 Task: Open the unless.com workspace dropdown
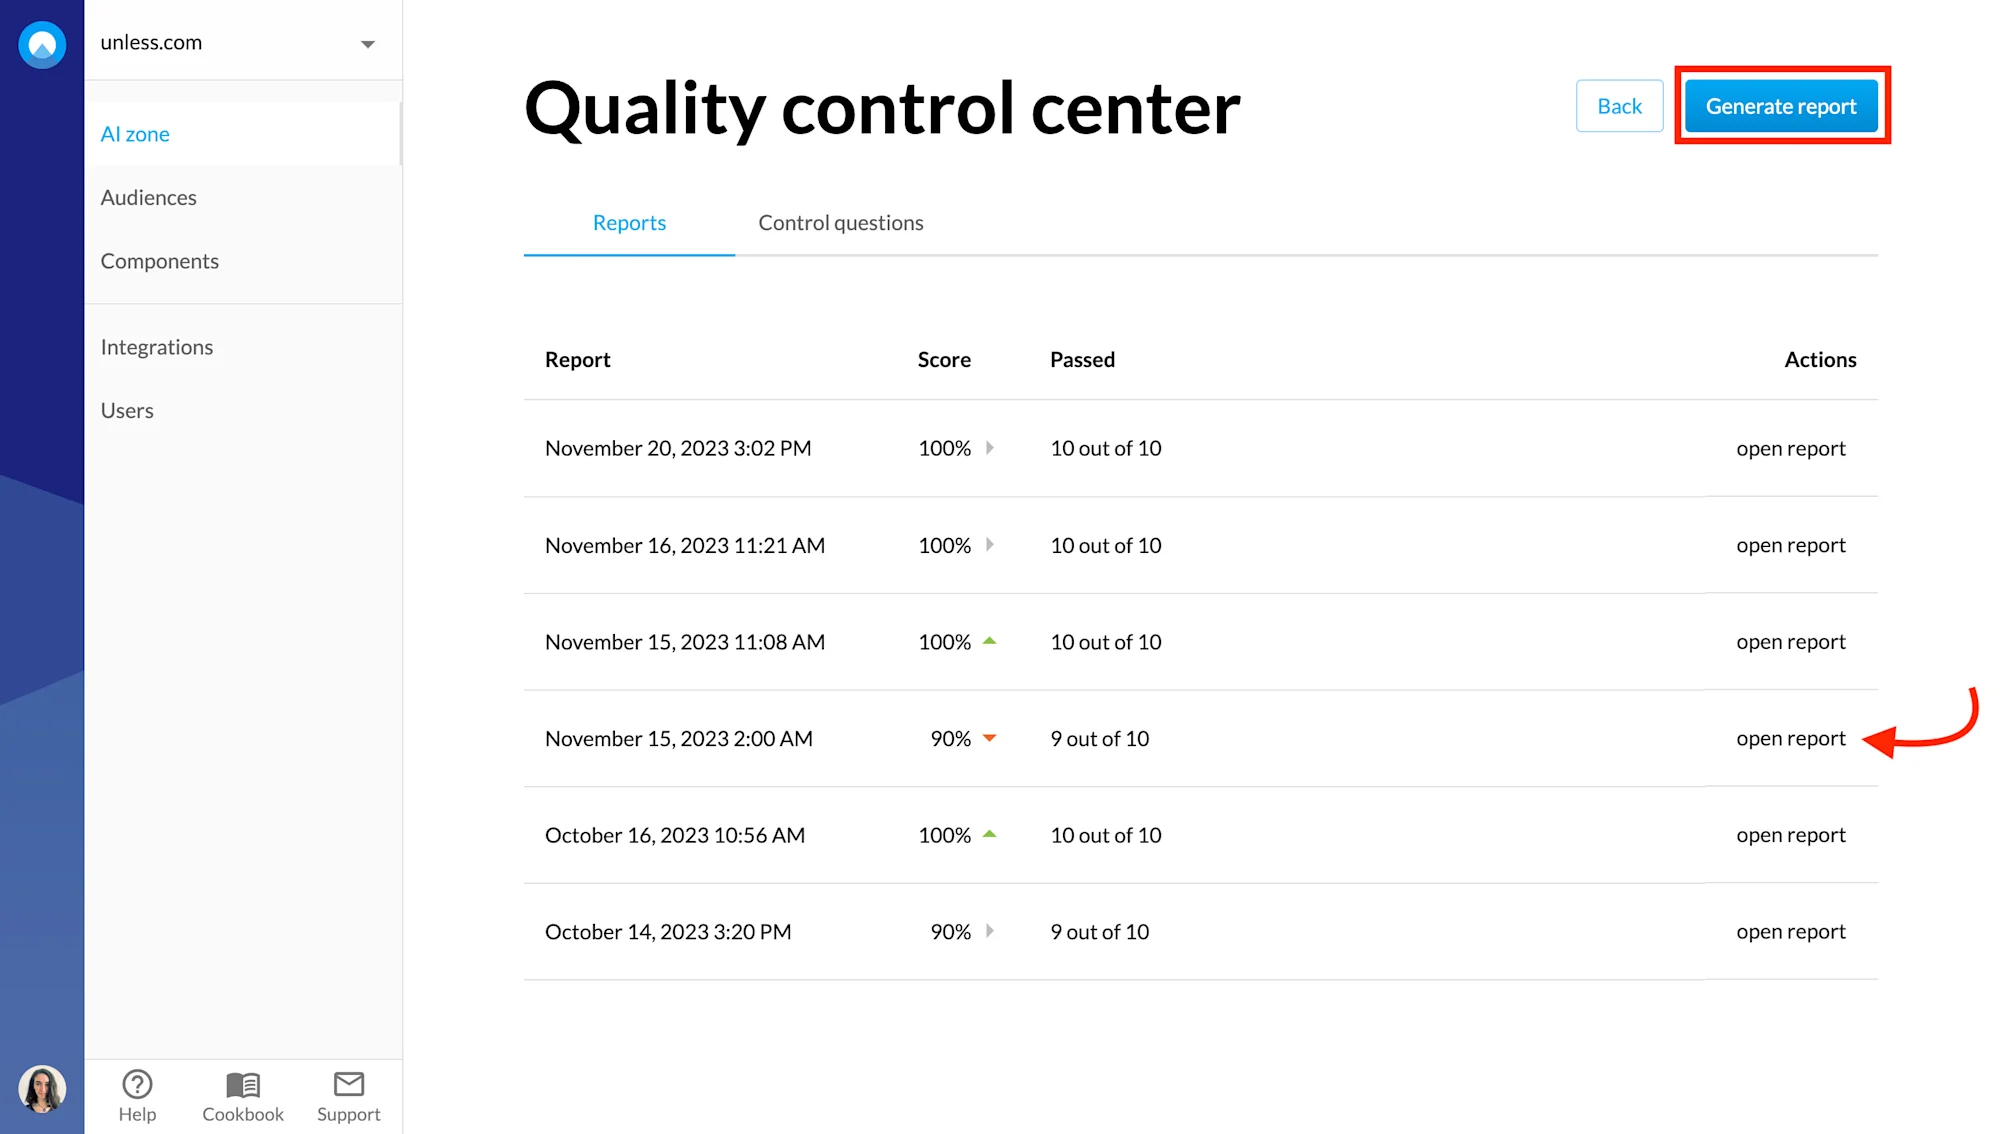click(368, 43)
